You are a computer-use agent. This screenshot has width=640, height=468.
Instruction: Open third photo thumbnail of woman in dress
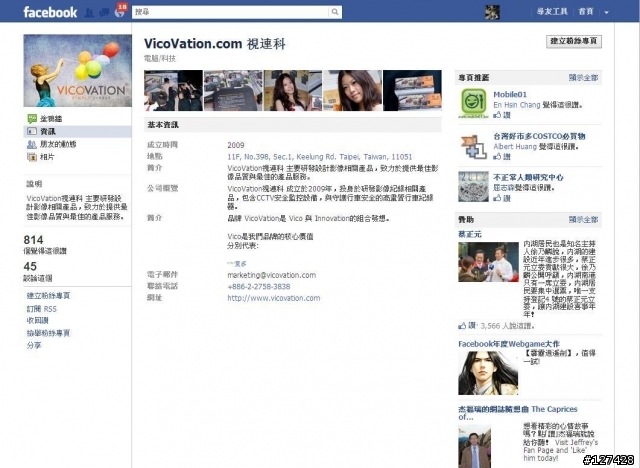pyautogui.click(x=293, y=90)
